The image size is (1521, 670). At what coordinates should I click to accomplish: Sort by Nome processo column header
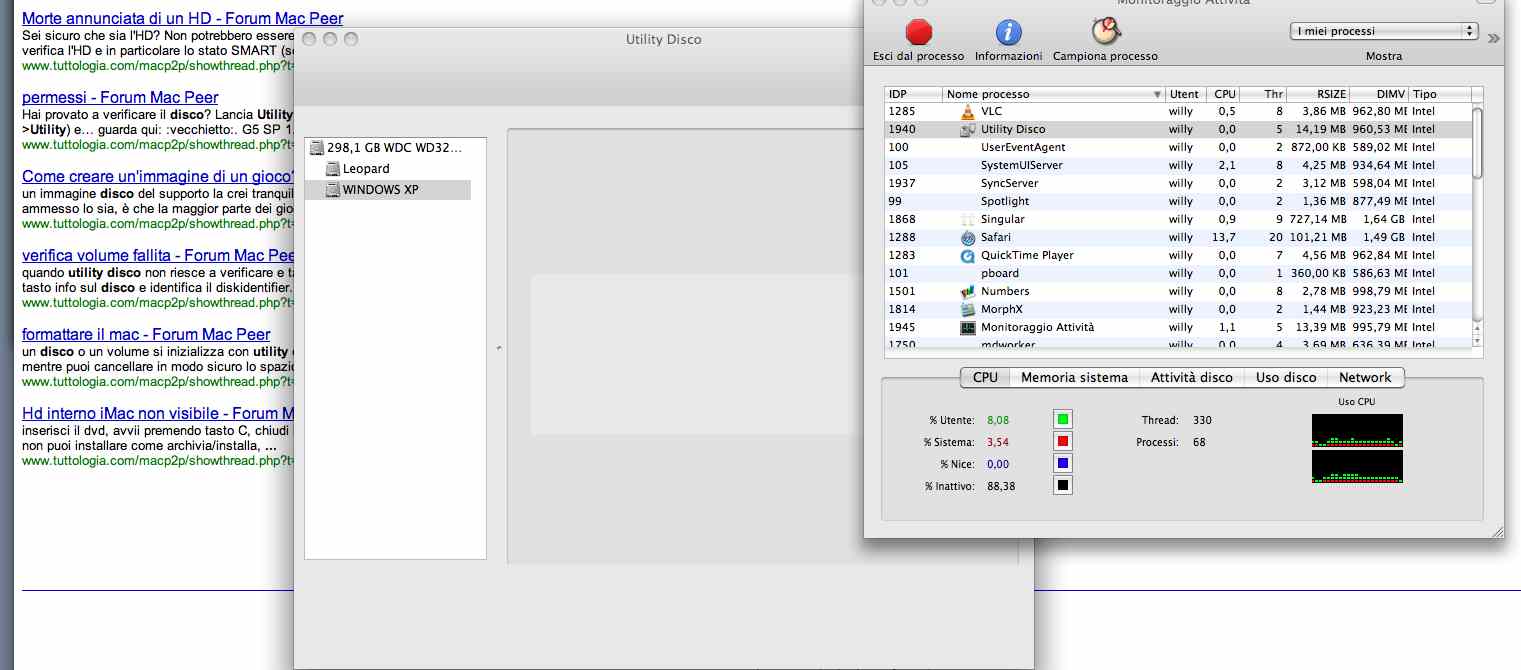click(x=1054, y=94)
